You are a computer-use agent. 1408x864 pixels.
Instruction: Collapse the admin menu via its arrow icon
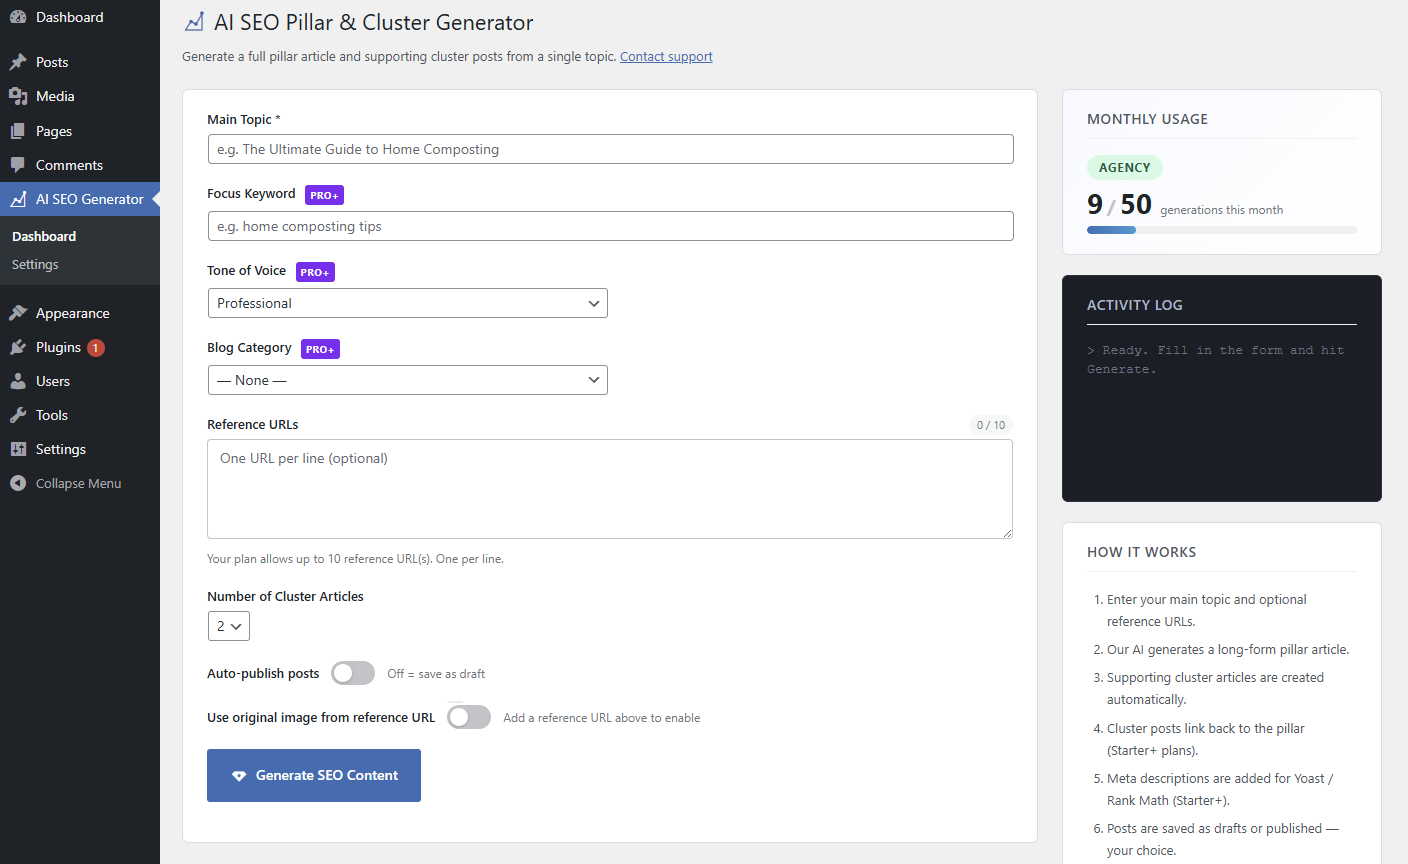coord(17,483)
